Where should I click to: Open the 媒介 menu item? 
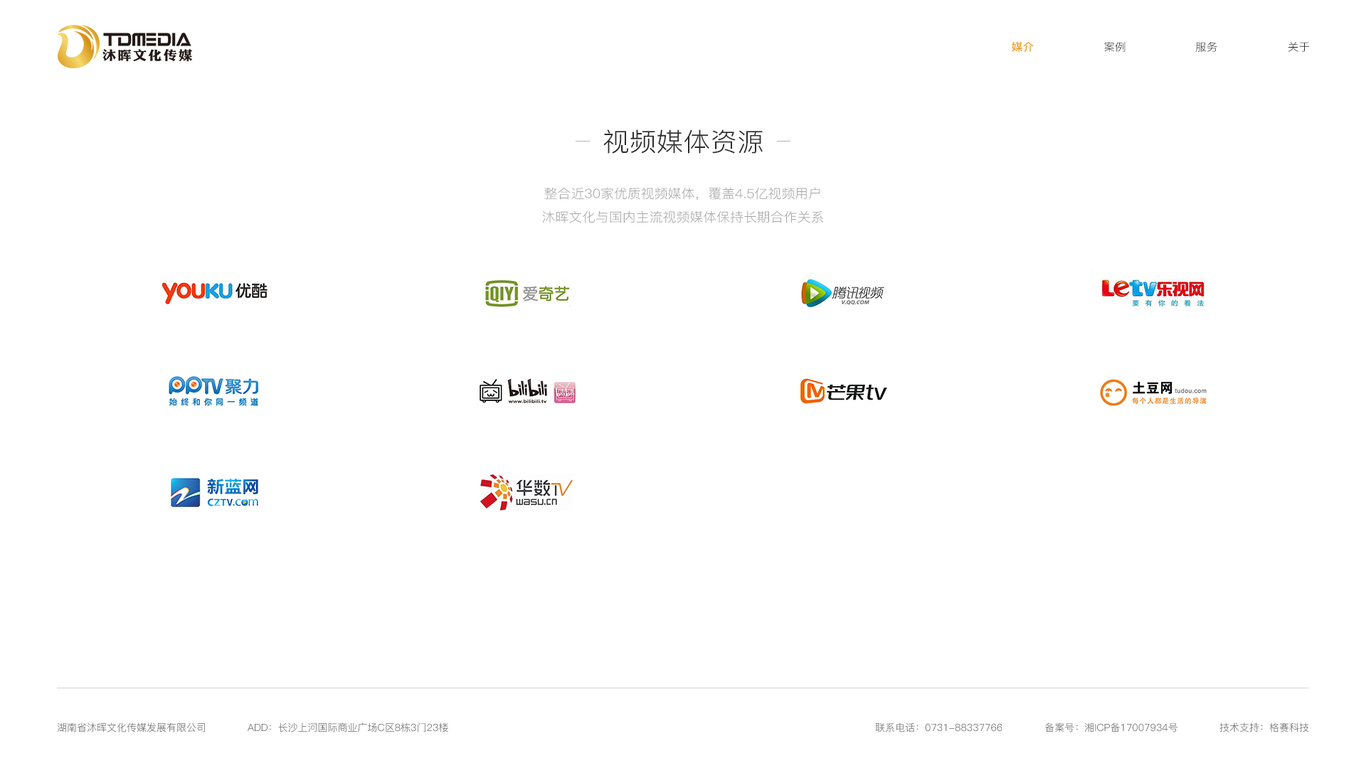coord(1022,47)
